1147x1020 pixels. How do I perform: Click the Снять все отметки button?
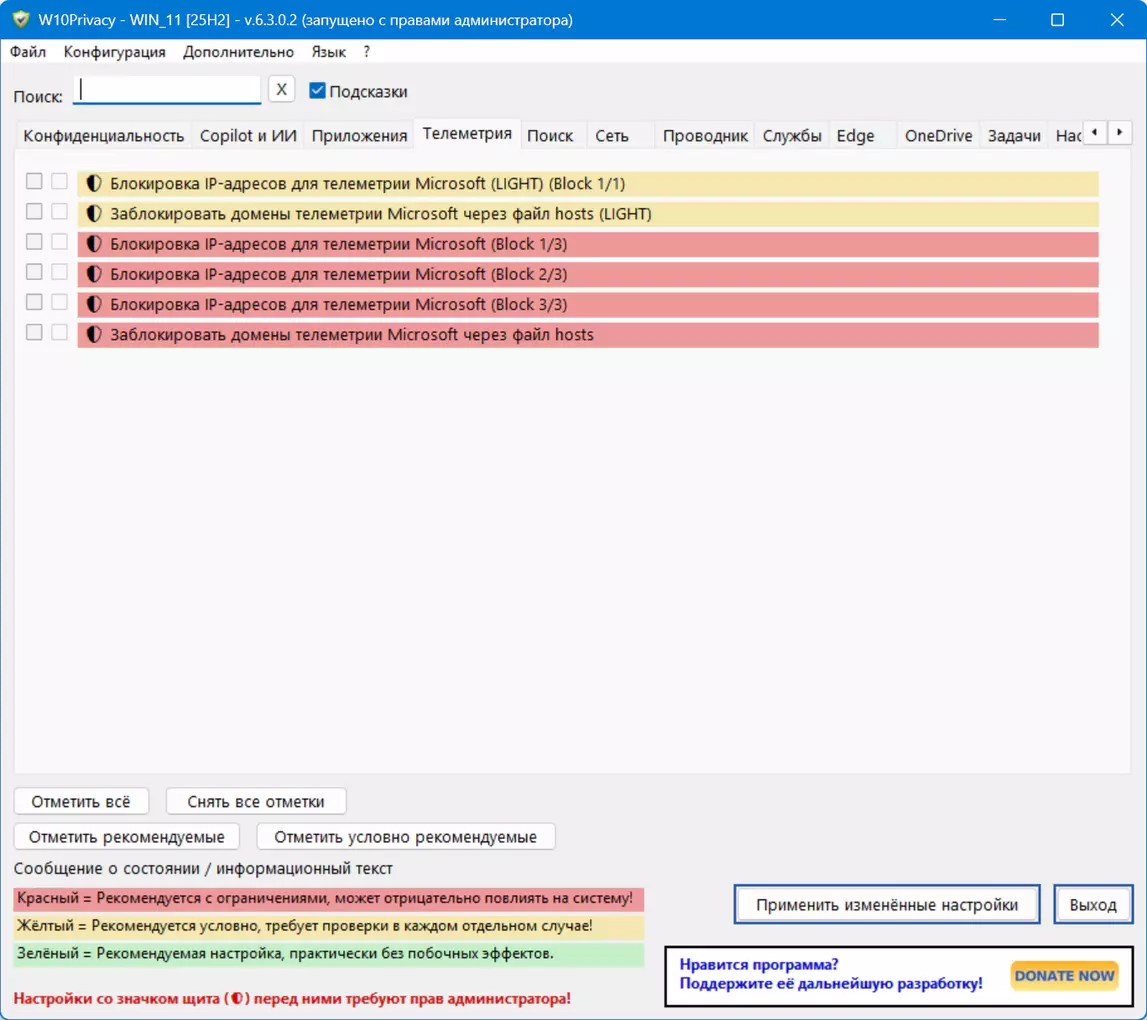click(x=256, y=801)
